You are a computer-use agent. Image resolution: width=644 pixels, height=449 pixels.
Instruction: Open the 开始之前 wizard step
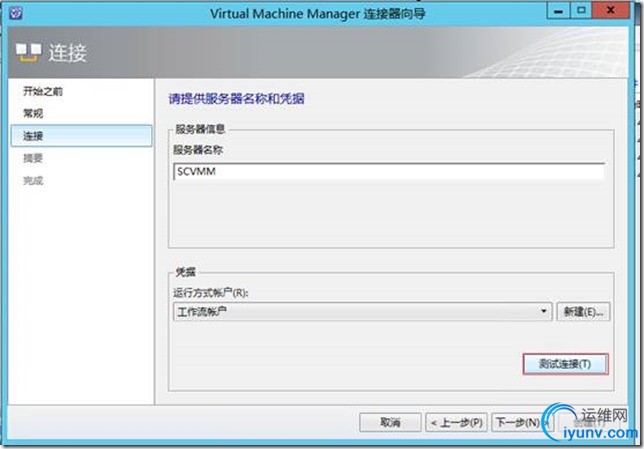(x=43, y=91)
